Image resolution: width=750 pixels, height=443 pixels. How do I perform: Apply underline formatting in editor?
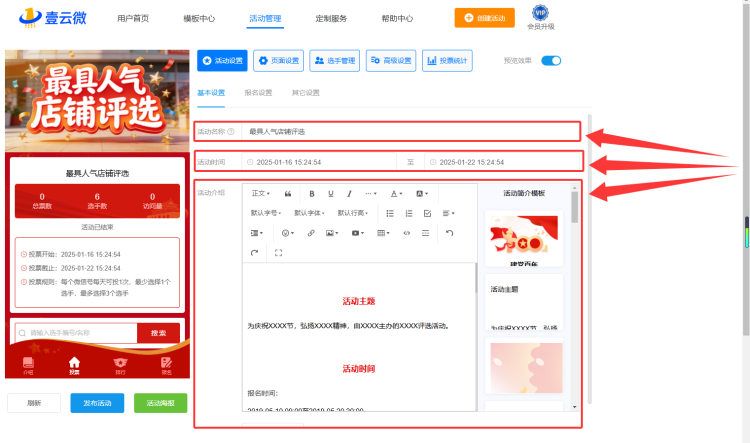[331, 194]
